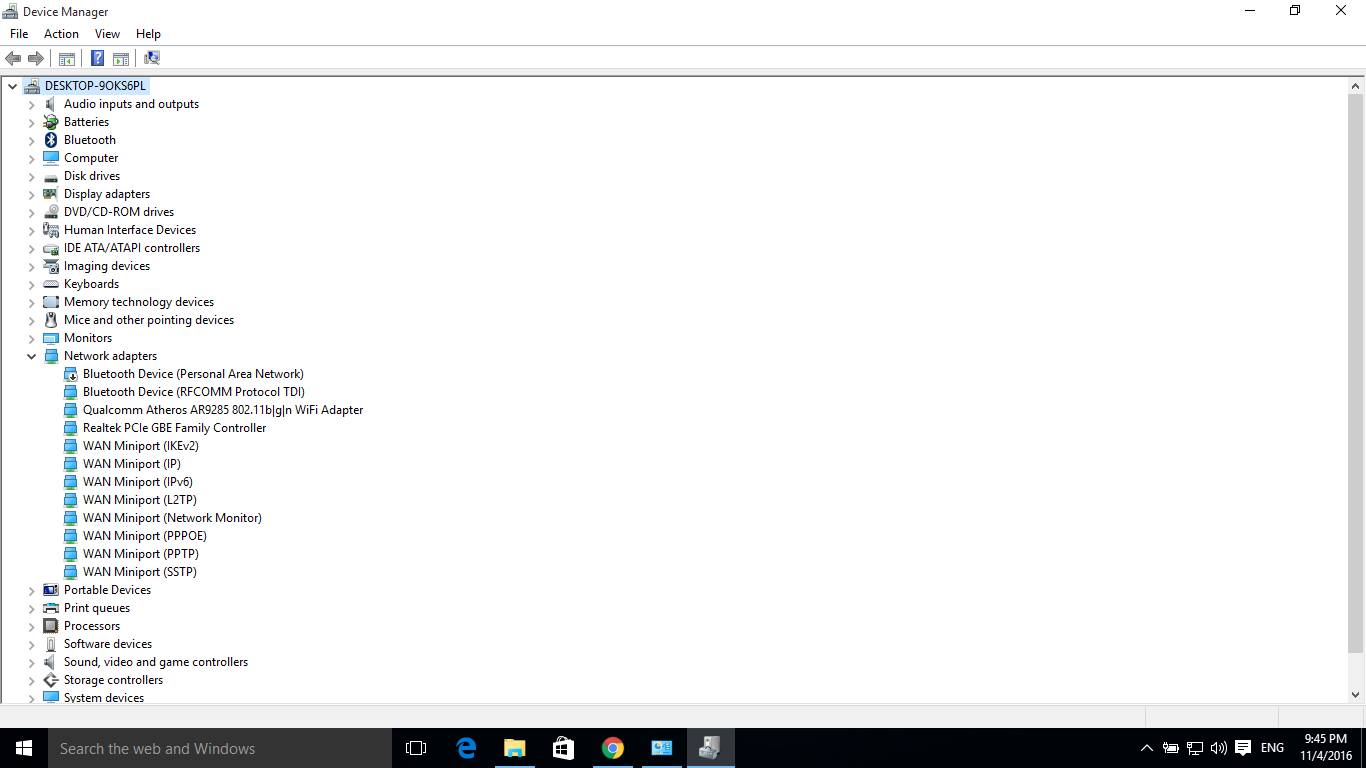This screenshot has height=768, width=1366.
Task: Expand the Bluetooth category
Action: (x=31, y=140)
